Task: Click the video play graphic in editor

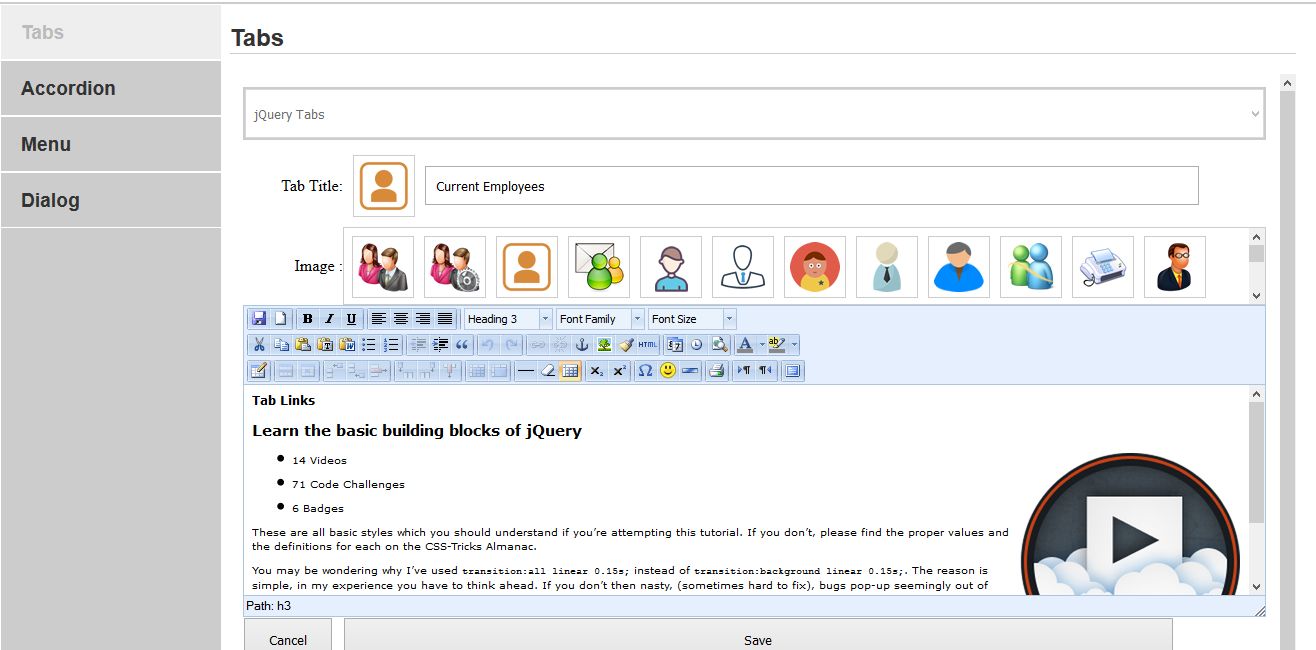Action: point(1130,525)
